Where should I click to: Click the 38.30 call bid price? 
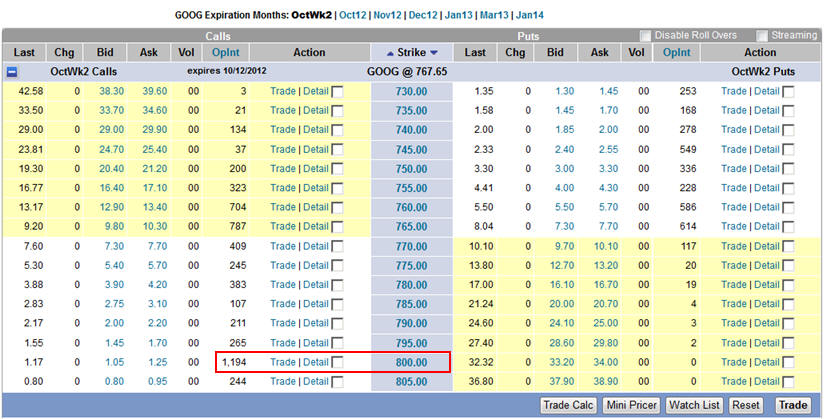pos(112,91)
